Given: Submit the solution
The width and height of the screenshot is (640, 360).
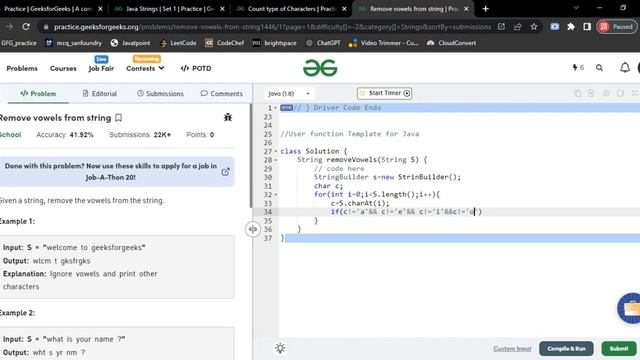Looking at the screenshot, I should pos(619,349).
